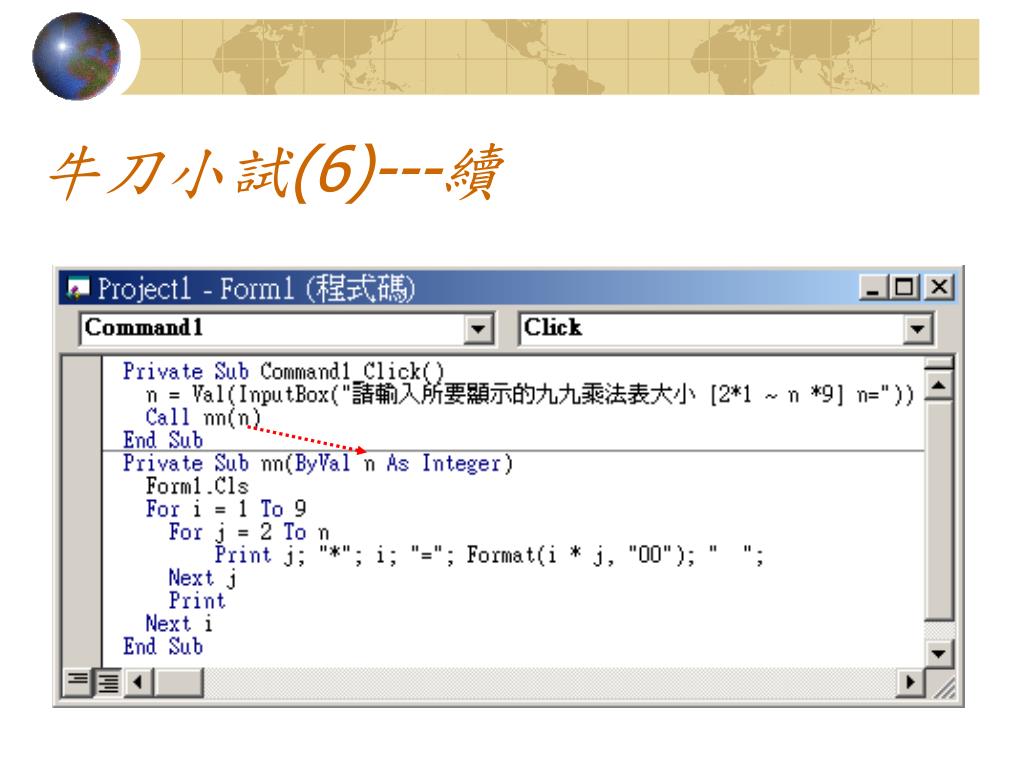Open the Click procedure dropdown arrow

(917, 328)
